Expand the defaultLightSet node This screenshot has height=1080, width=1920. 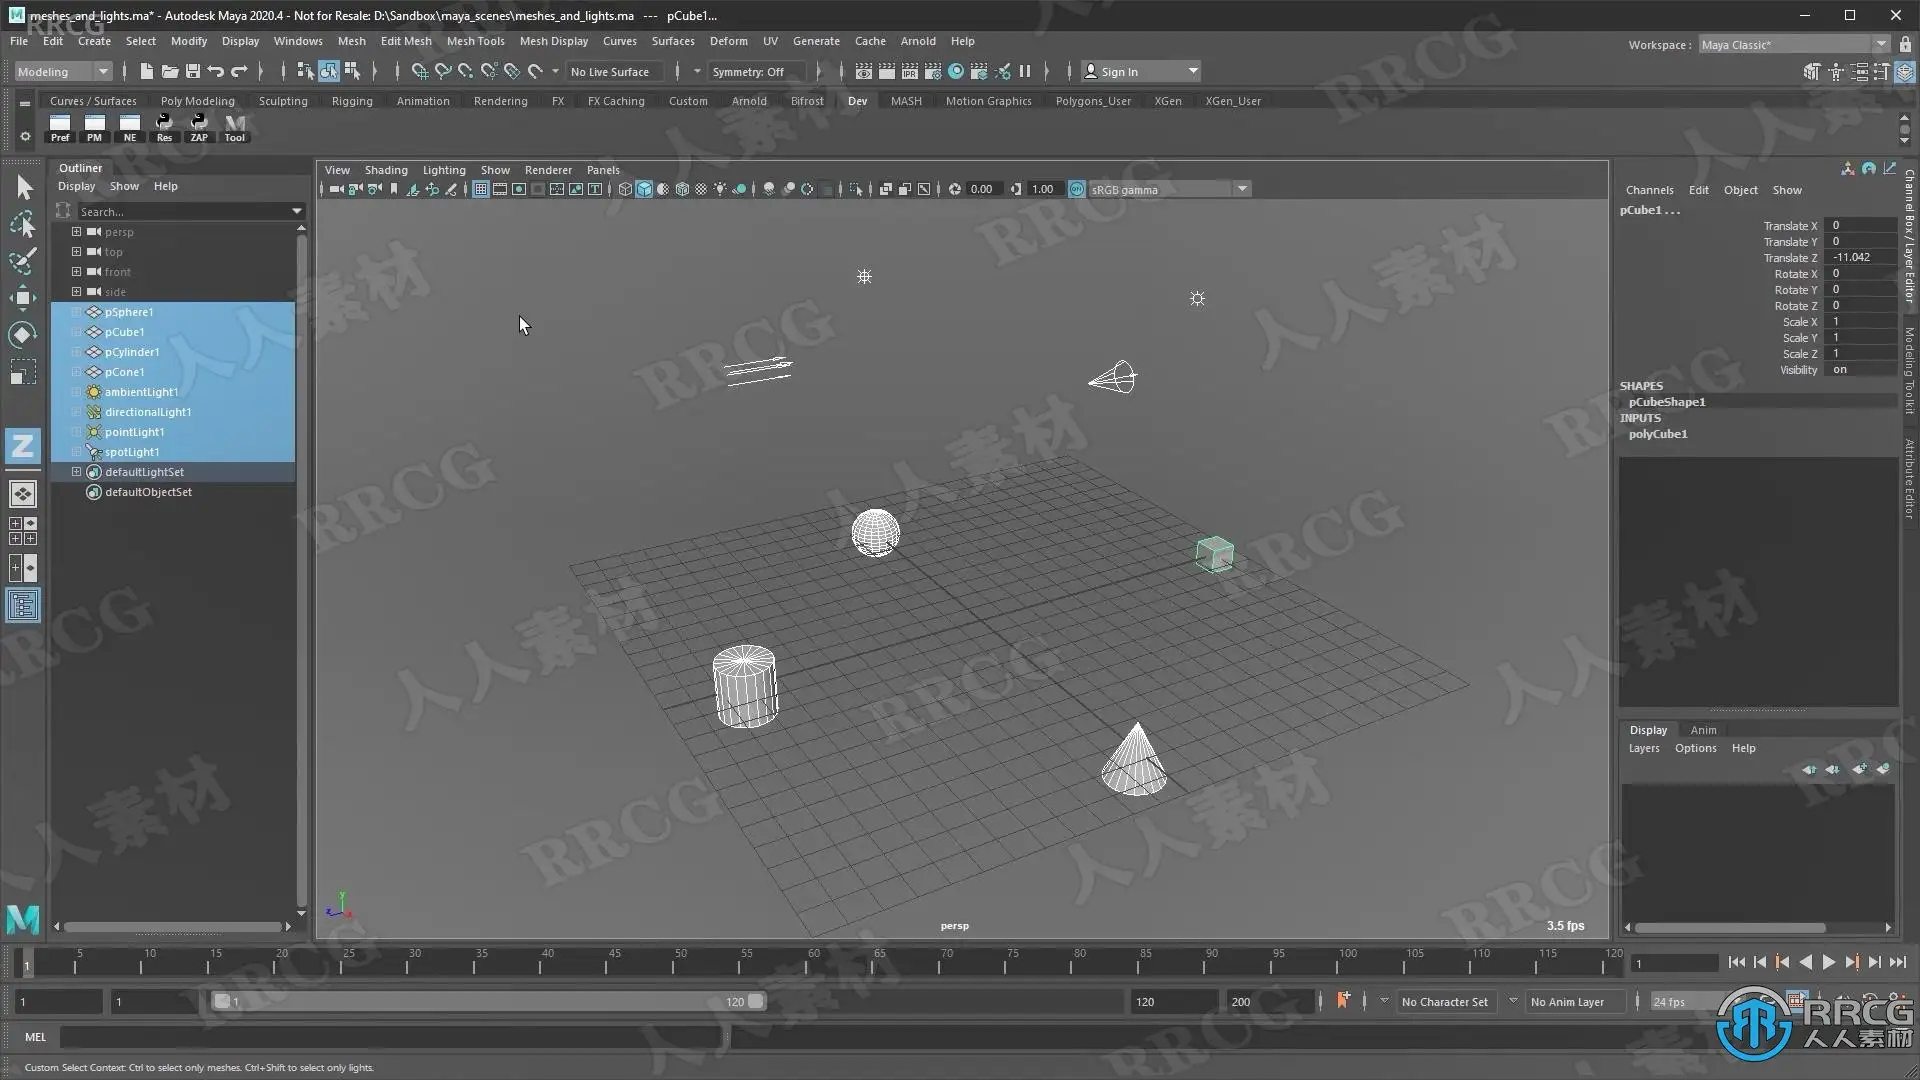tap(76, 472)
